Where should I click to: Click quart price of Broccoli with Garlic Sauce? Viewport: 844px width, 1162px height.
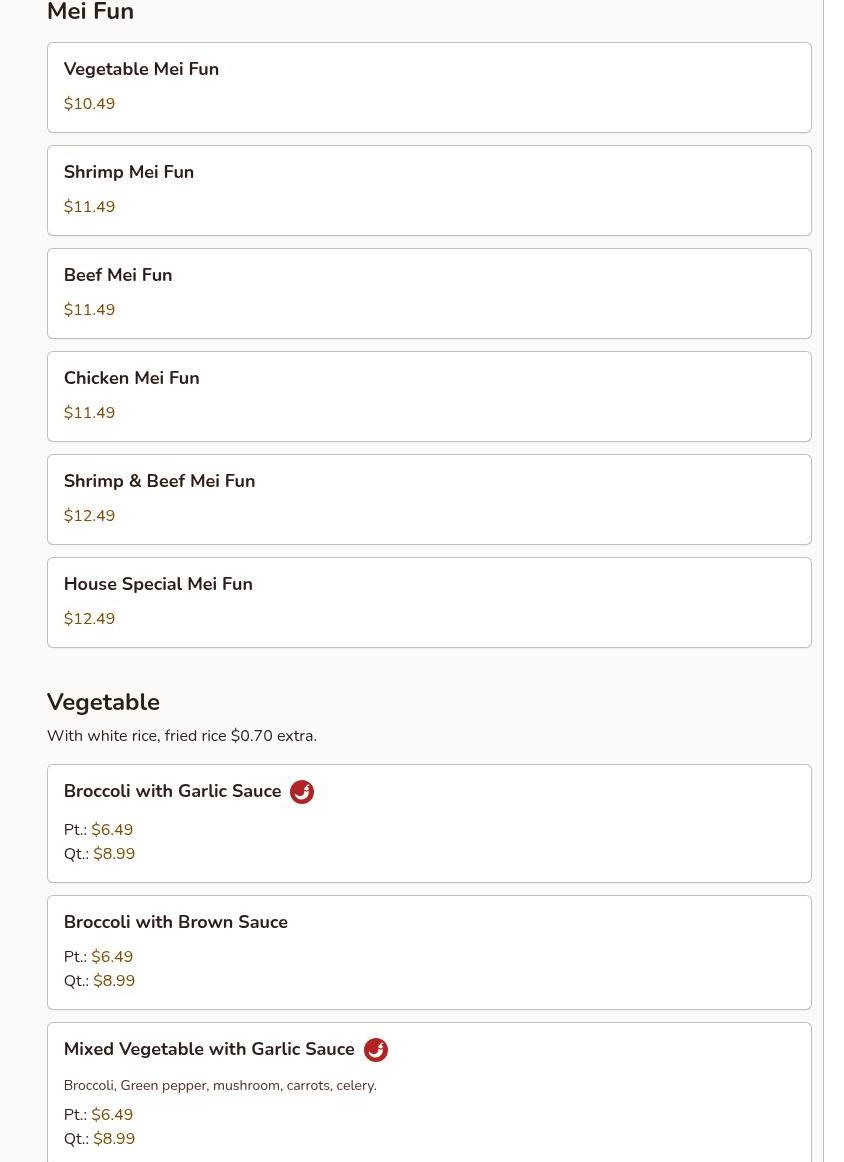114,854
